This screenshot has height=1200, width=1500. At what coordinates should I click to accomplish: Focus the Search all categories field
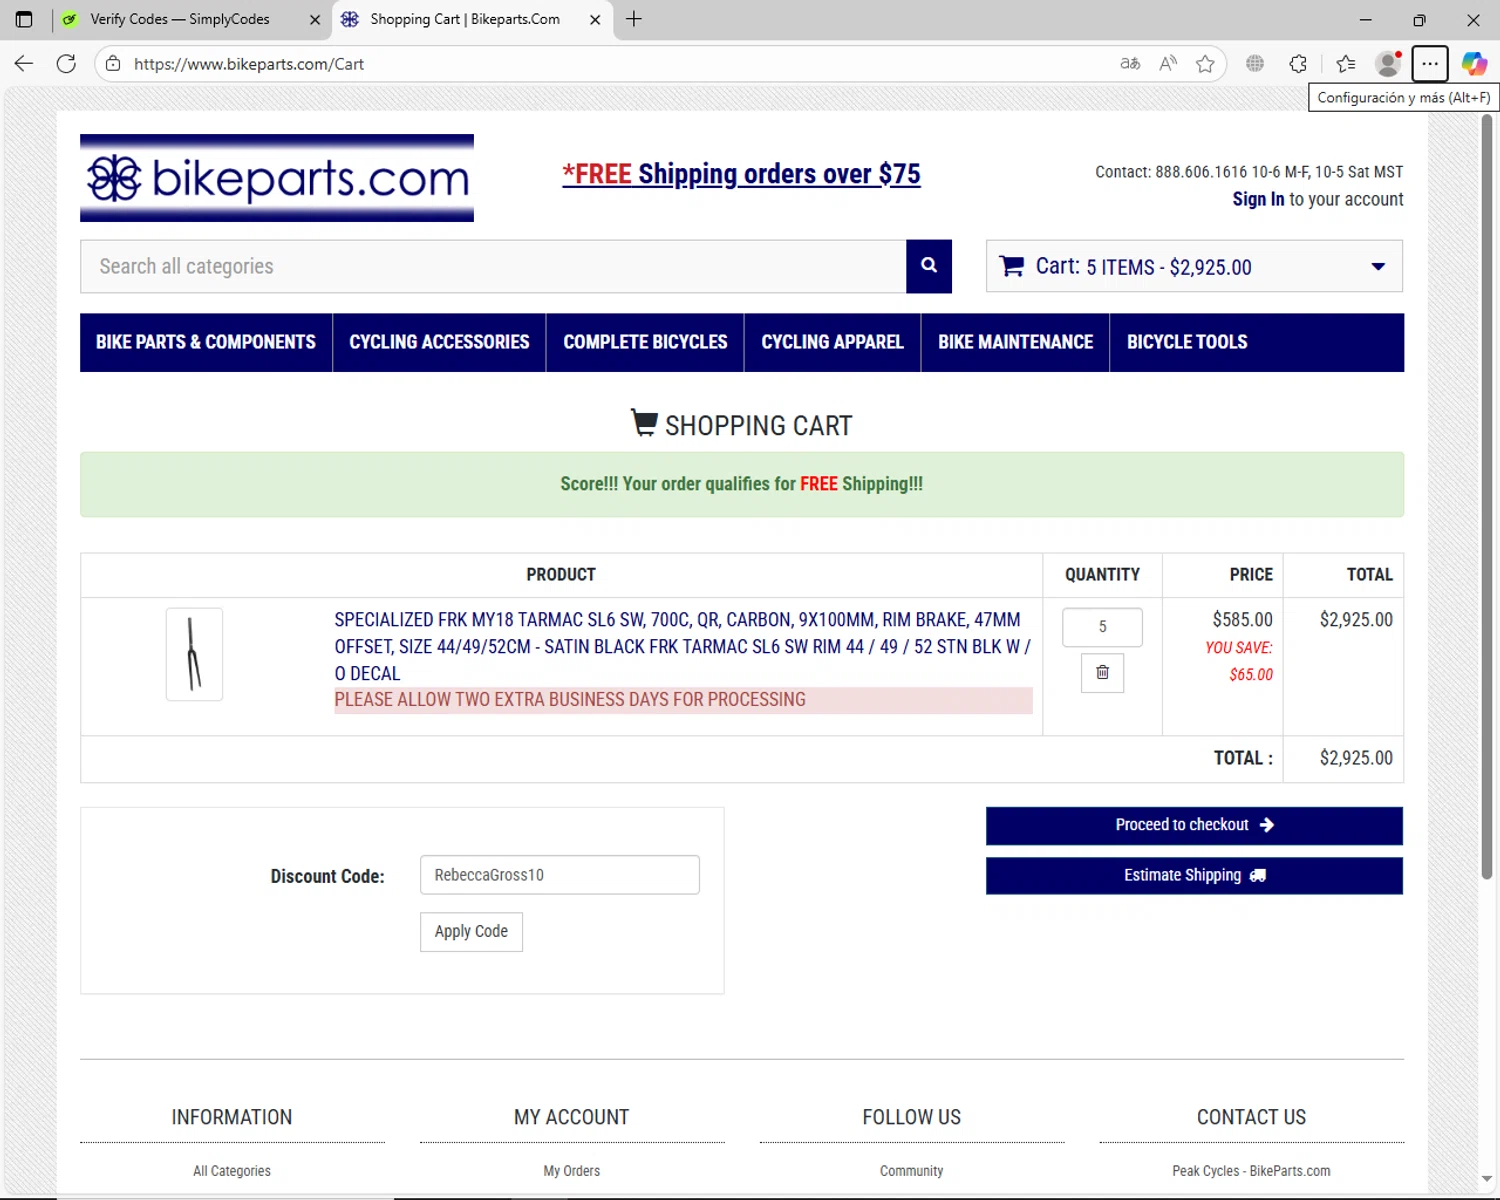[x=493, y=266]
